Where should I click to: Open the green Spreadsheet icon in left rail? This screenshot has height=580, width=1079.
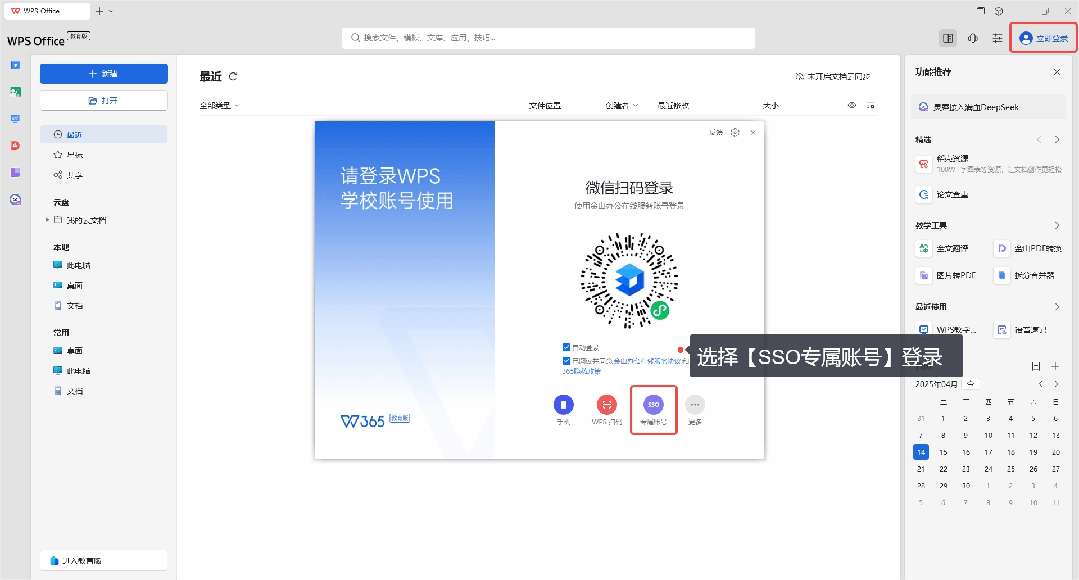point(15,92)
